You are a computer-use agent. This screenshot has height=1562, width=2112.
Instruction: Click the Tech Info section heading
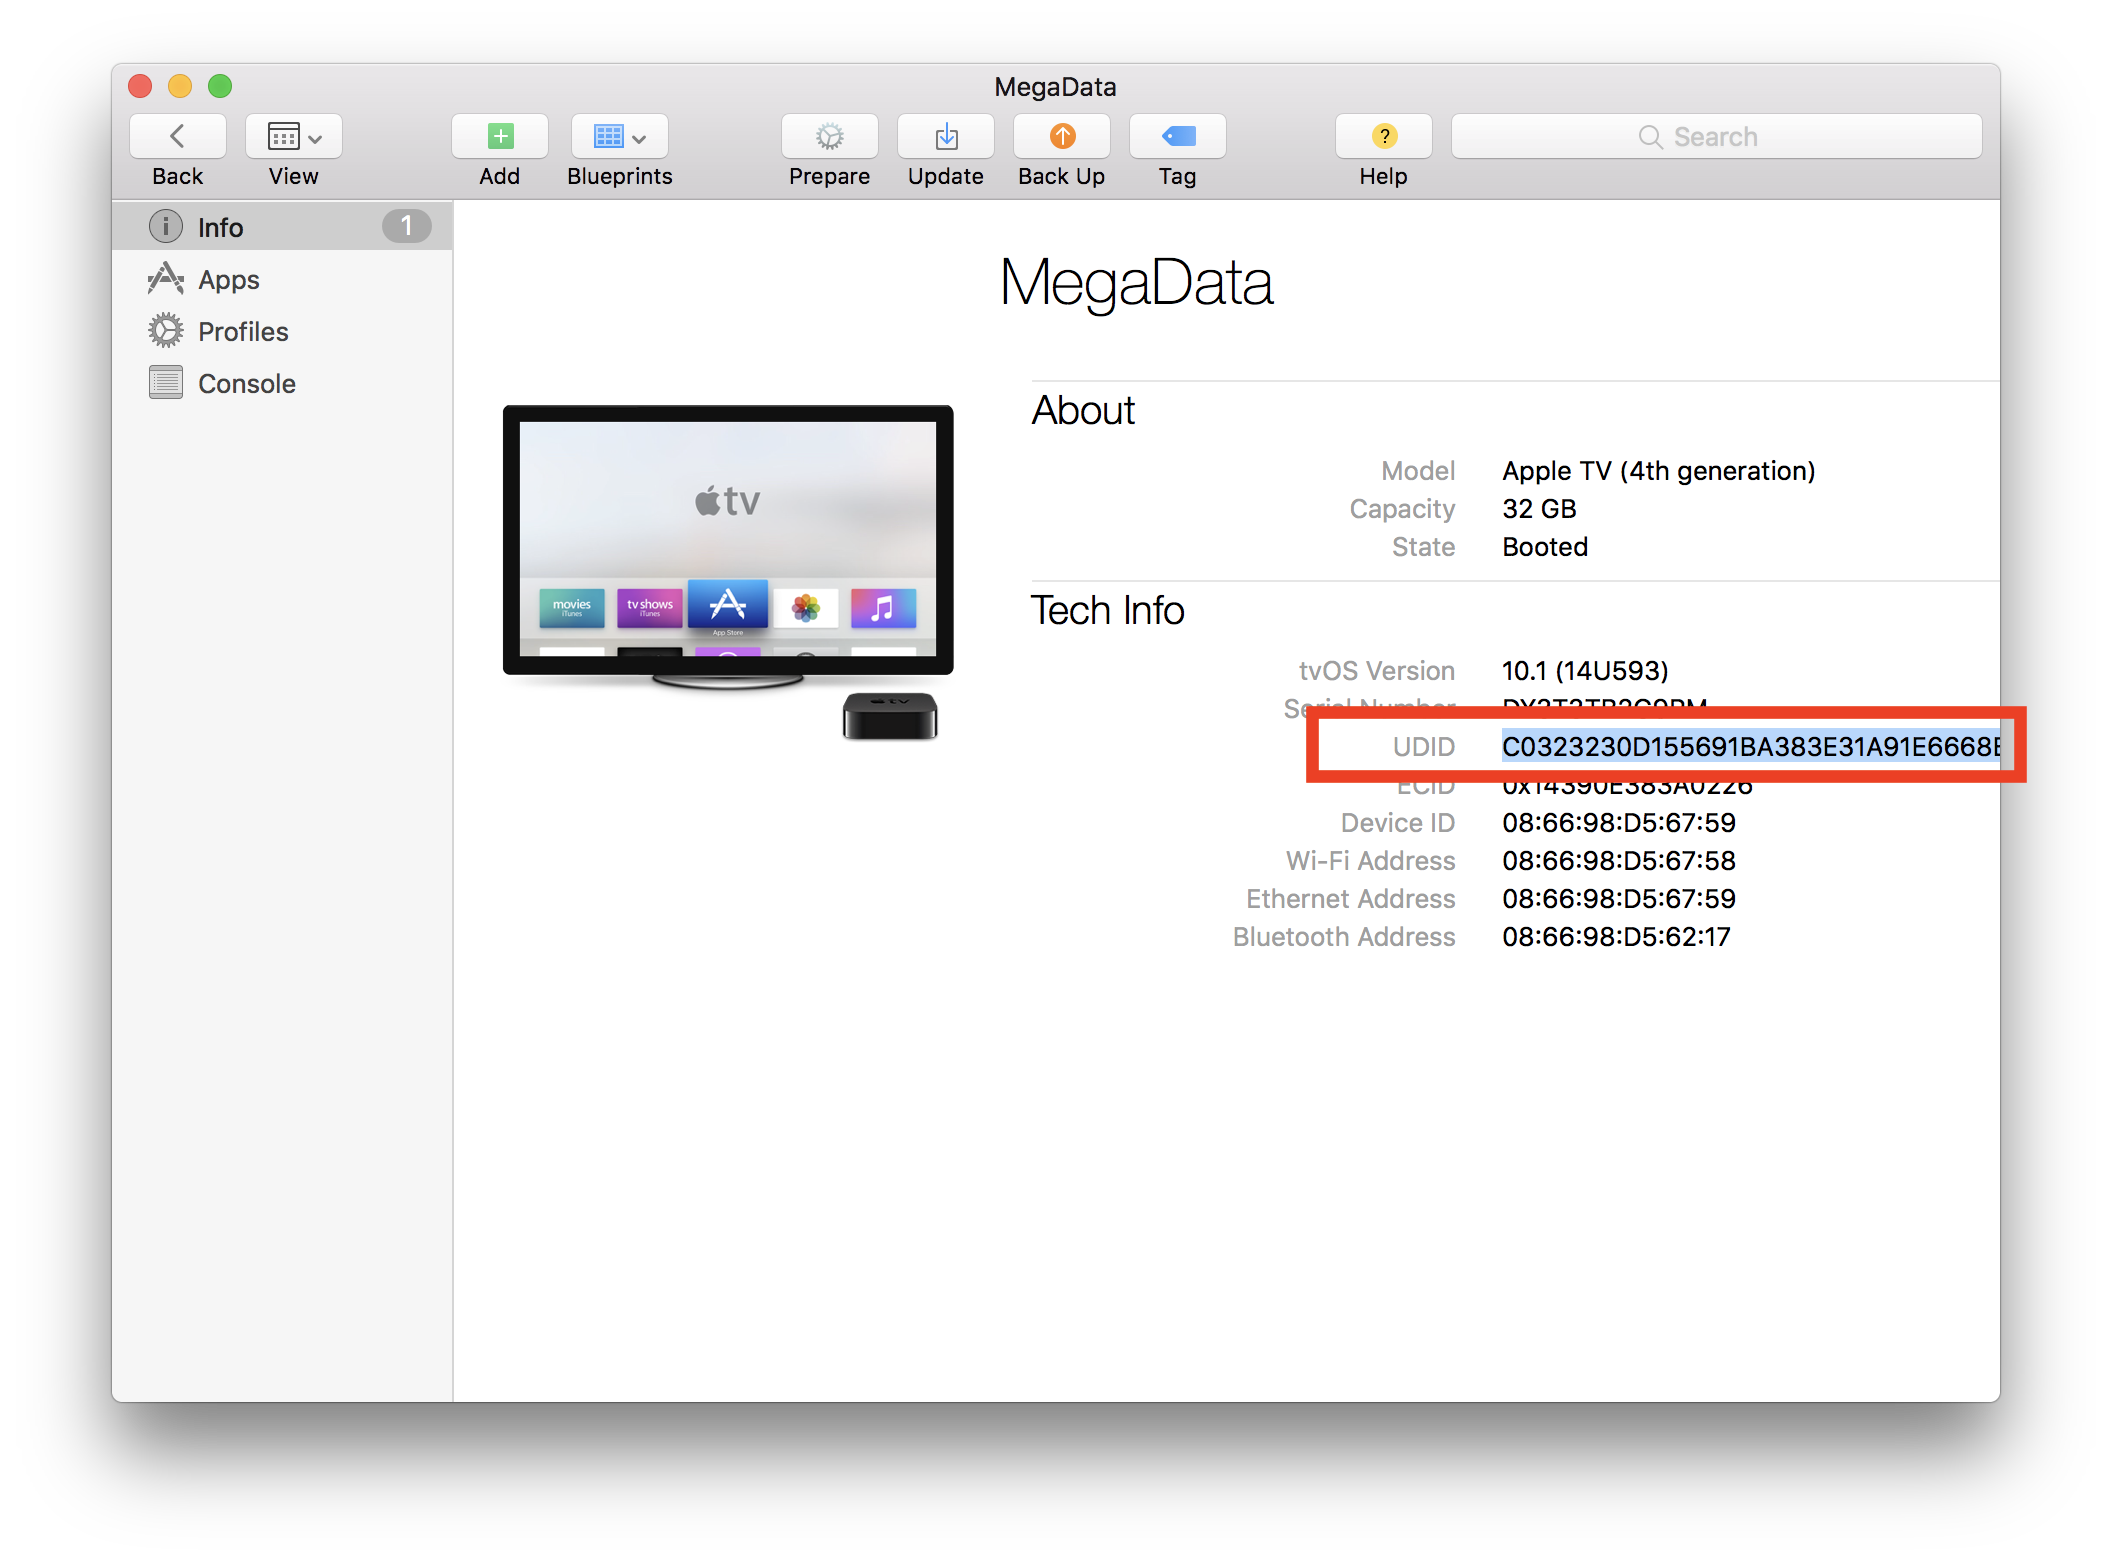click(1107, 610)
